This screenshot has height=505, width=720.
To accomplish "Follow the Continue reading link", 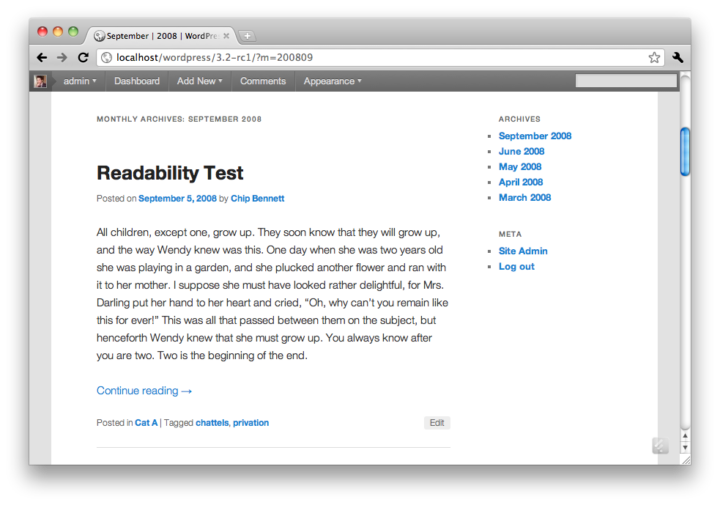I will 144,391.
